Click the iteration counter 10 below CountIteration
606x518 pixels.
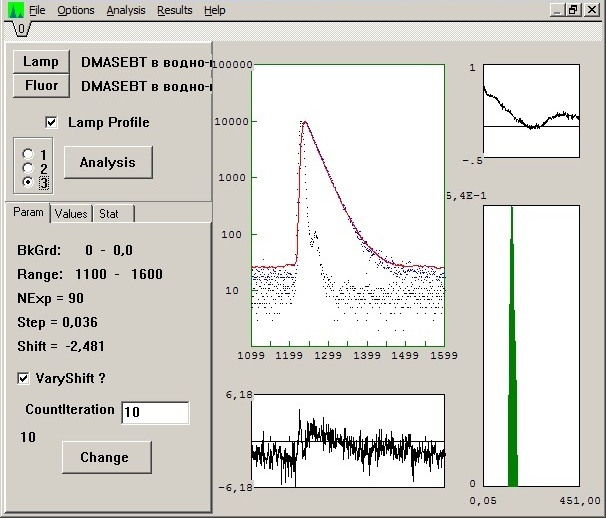(x=28, y=438)
